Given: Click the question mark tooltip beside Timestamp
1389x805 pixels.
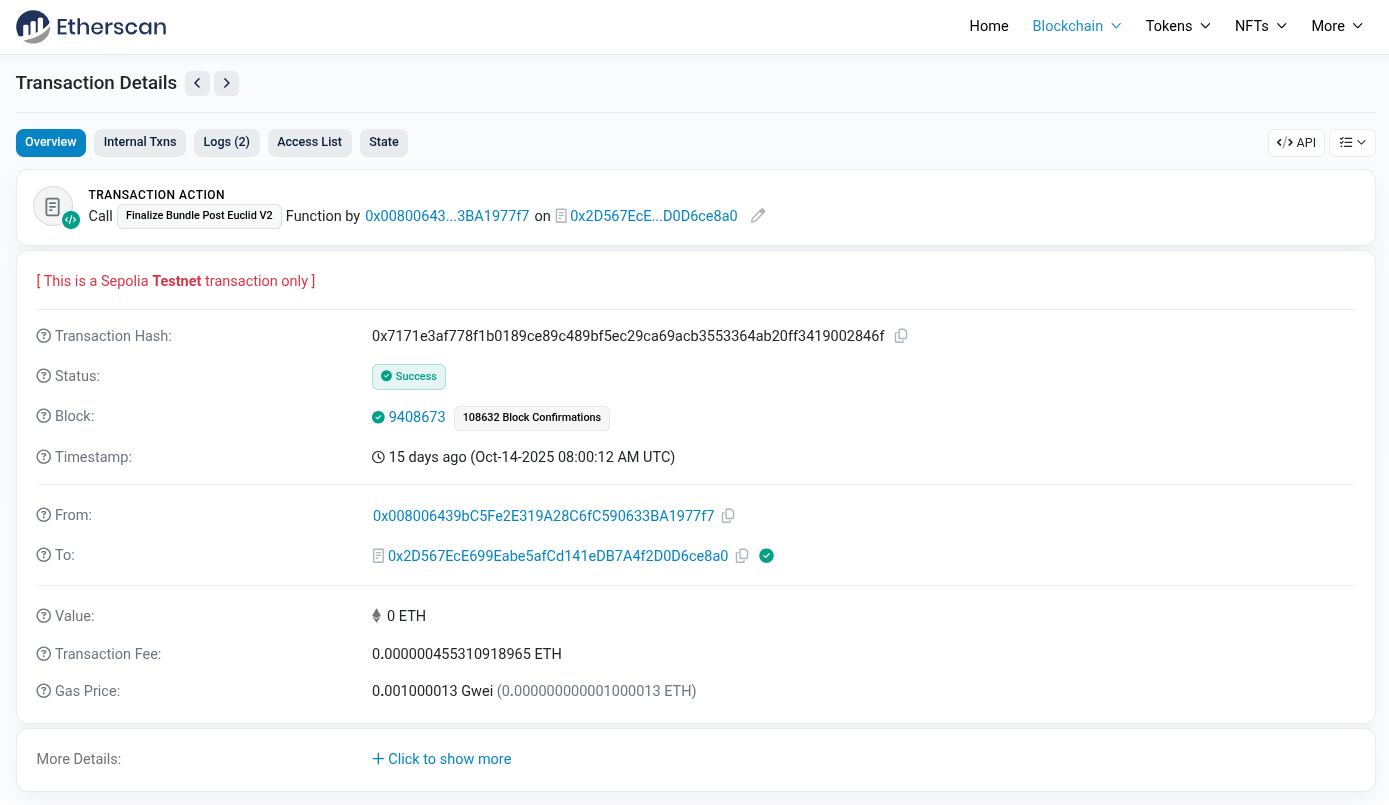Looking at the screenshot, I should coord(42,456).
